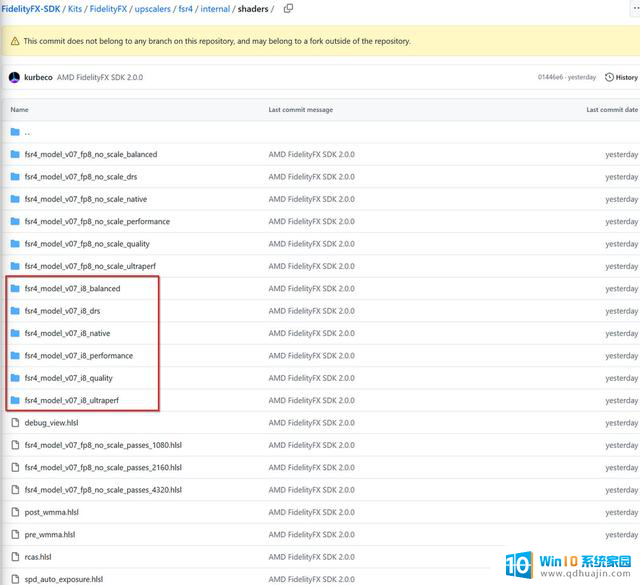This screenshot has height=585, width=640.
Task: Click the folder icon for the i8_balanced row
Action: point(15,289)
